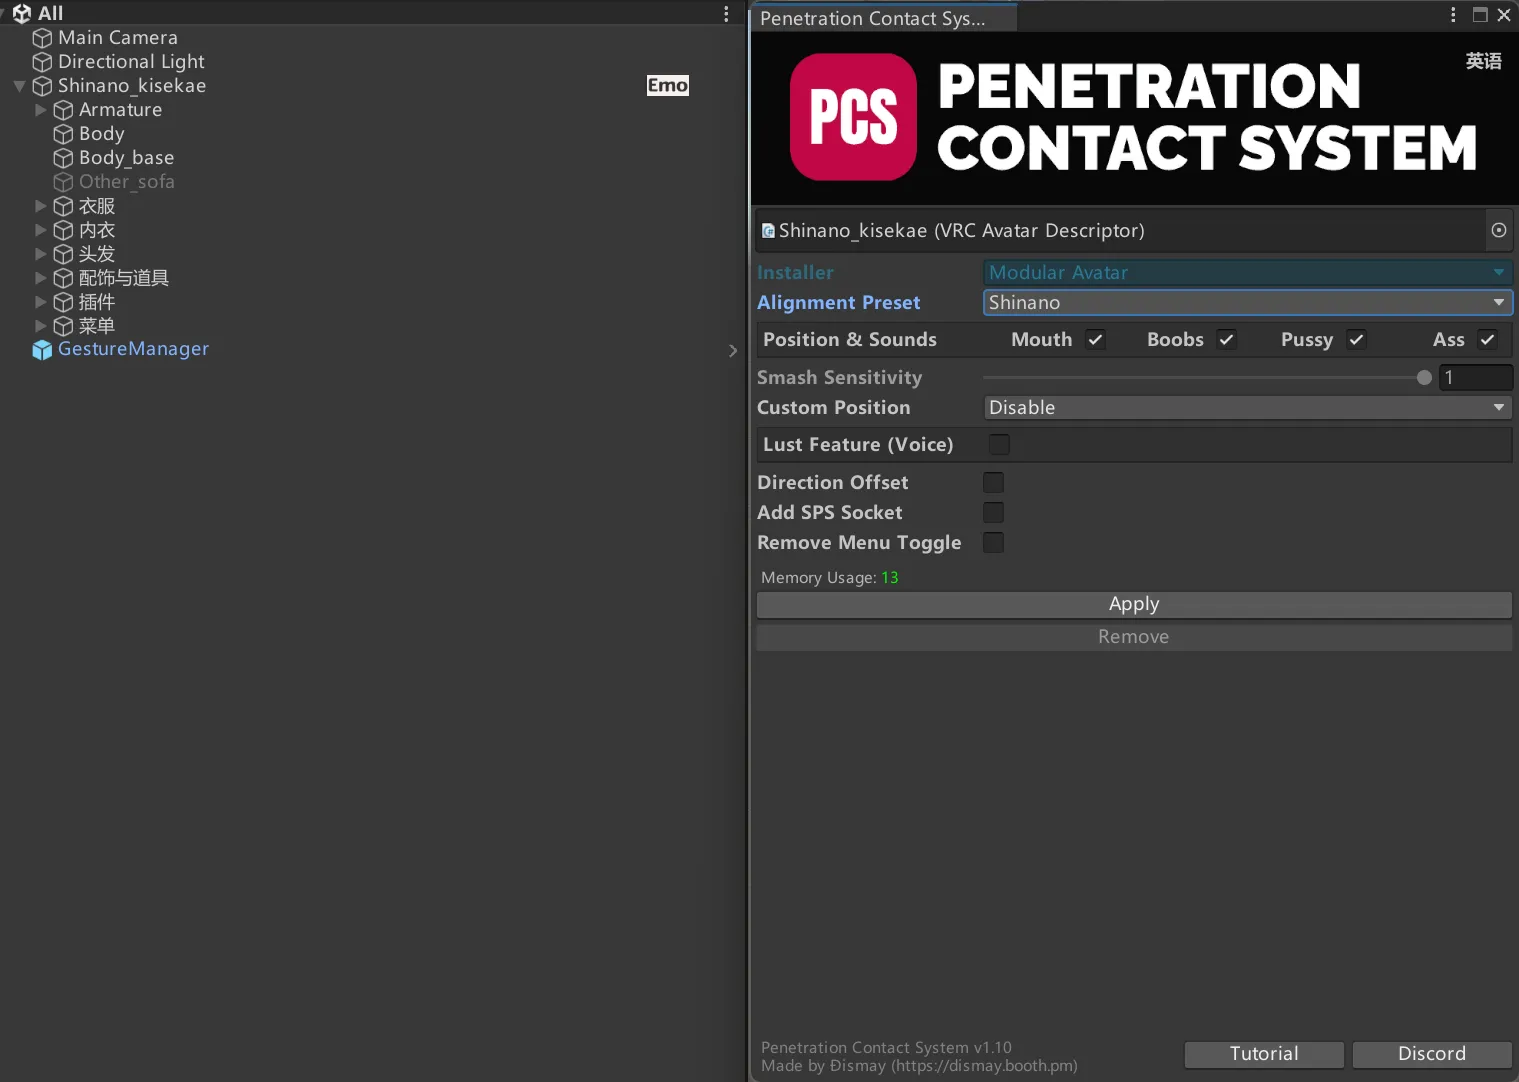Select the Other_sofa item in hierarchy

click(x=127, y=182)
